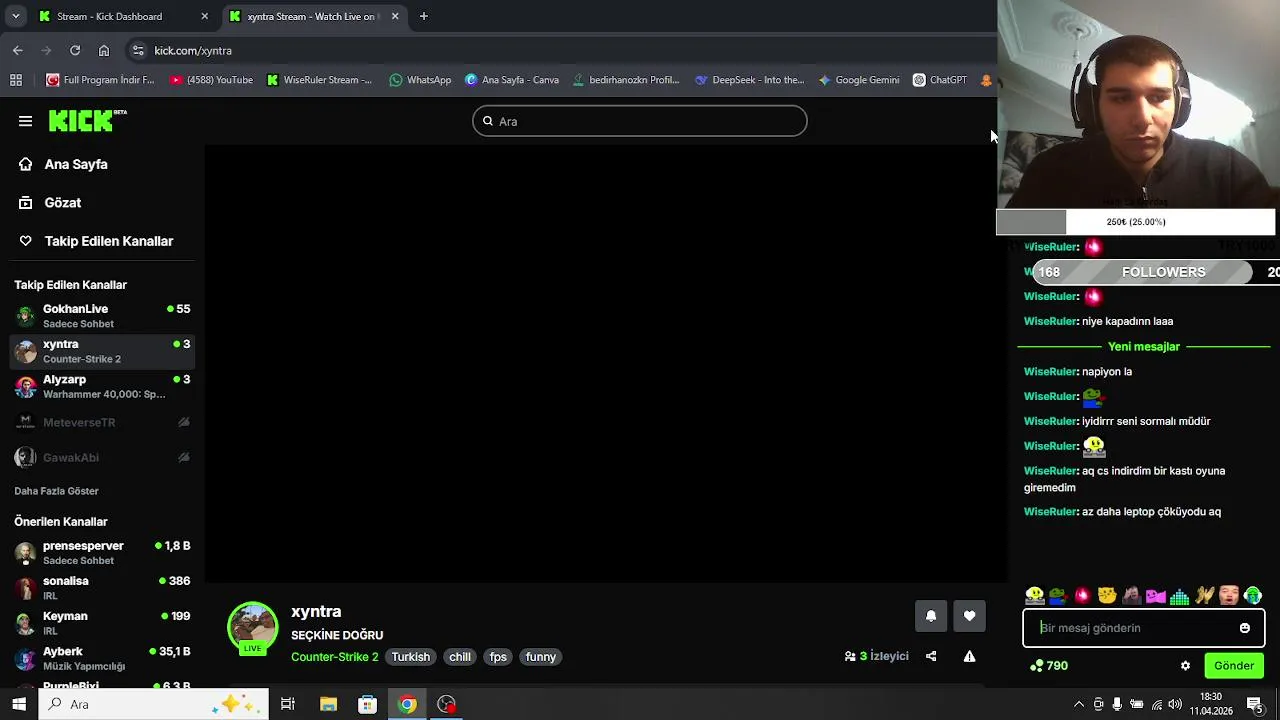
Task: Open sonalisa recommended channel
Action: click(101, 588)
